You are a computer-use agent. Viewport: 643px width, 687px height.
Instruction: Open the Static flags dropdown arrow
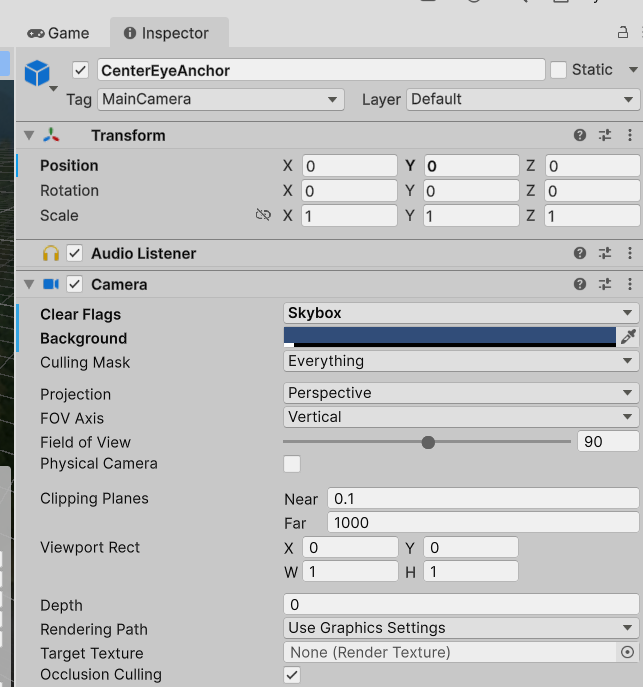click(x=633, y=70)
